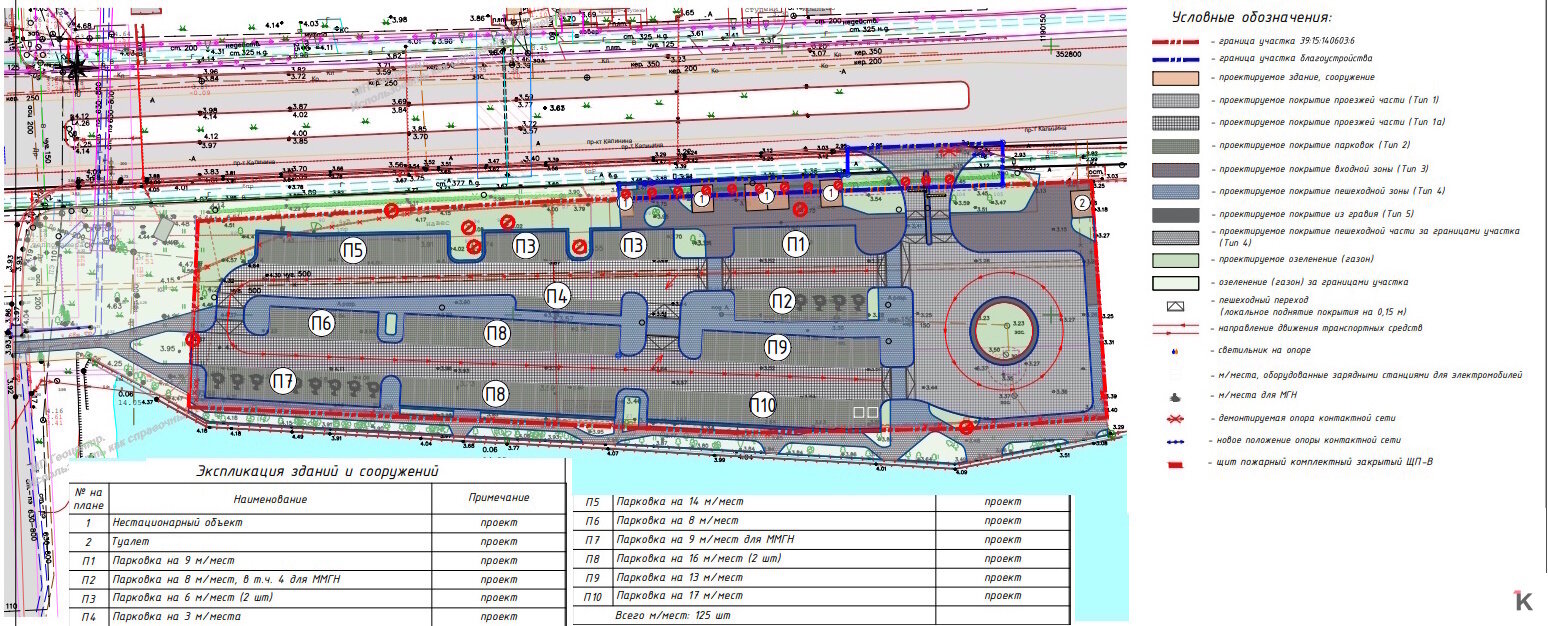This screenshot has width=1548, height=626.
Task: Click the pedestrian crossing symbol in the legend
Action: click(1176, 306)
